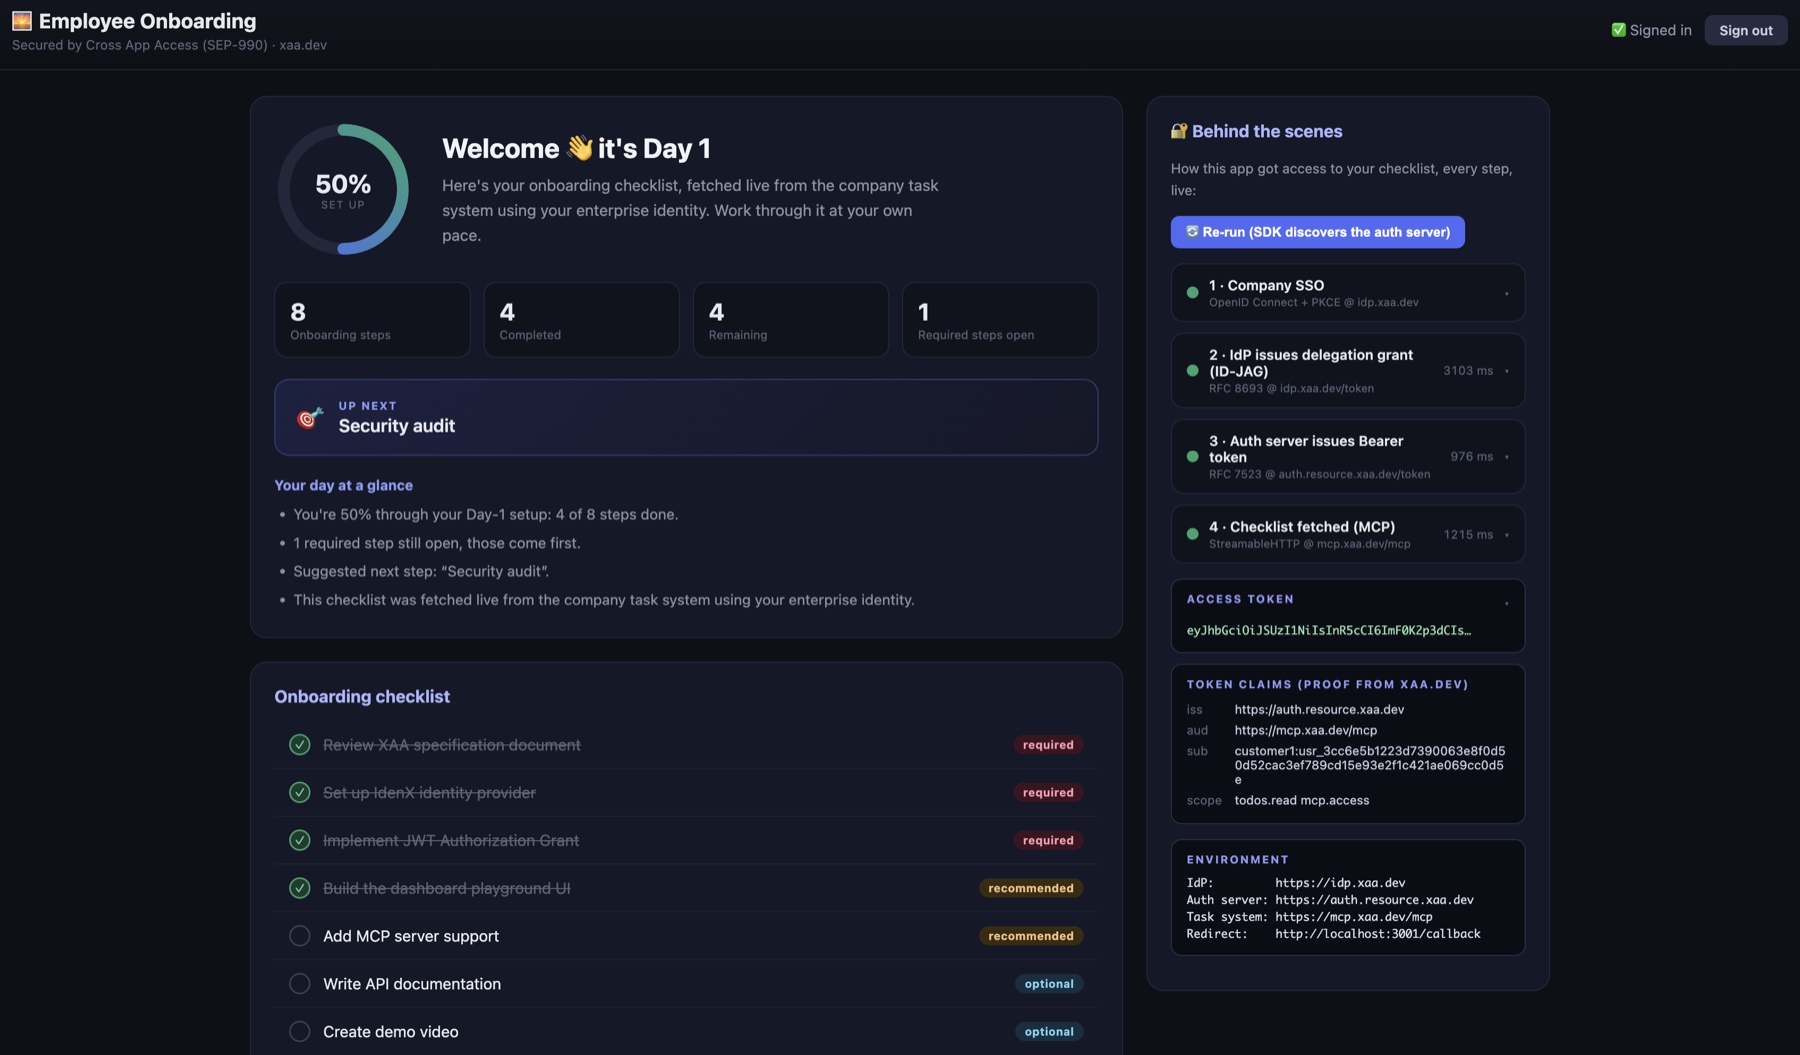Re-run the SDK auth server discovery

pos(1317,232)
